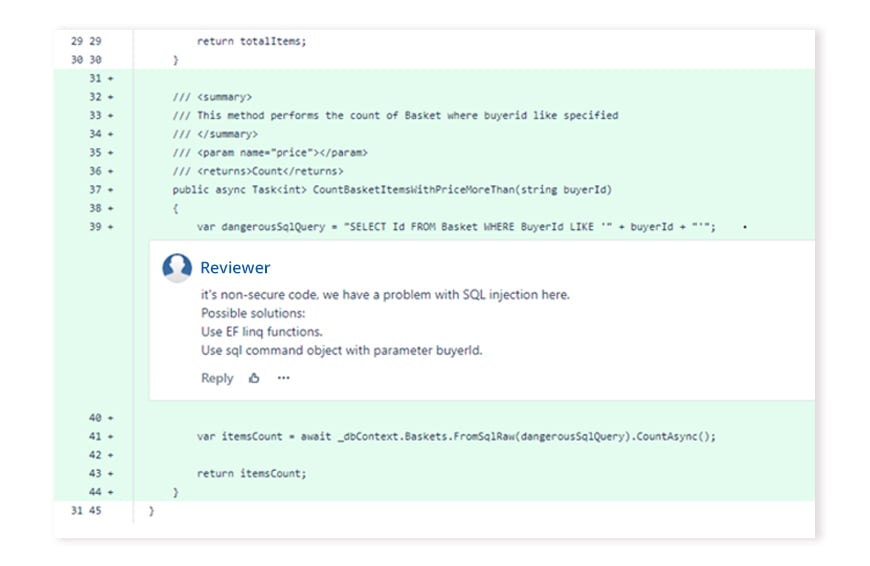Click the CountBasketItemsWithPriceMoreThan method signature
This screenshot has height=566, width=870.
392,190
